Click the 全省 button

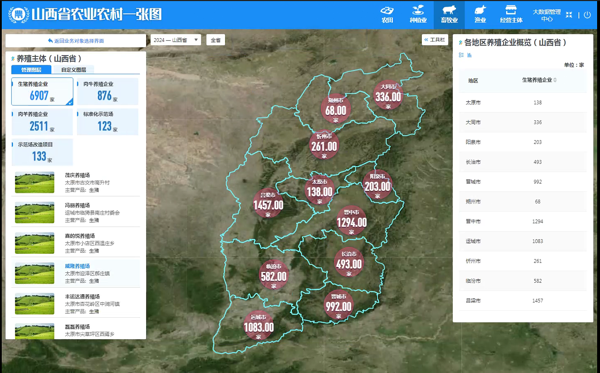(x=215, y=40)
